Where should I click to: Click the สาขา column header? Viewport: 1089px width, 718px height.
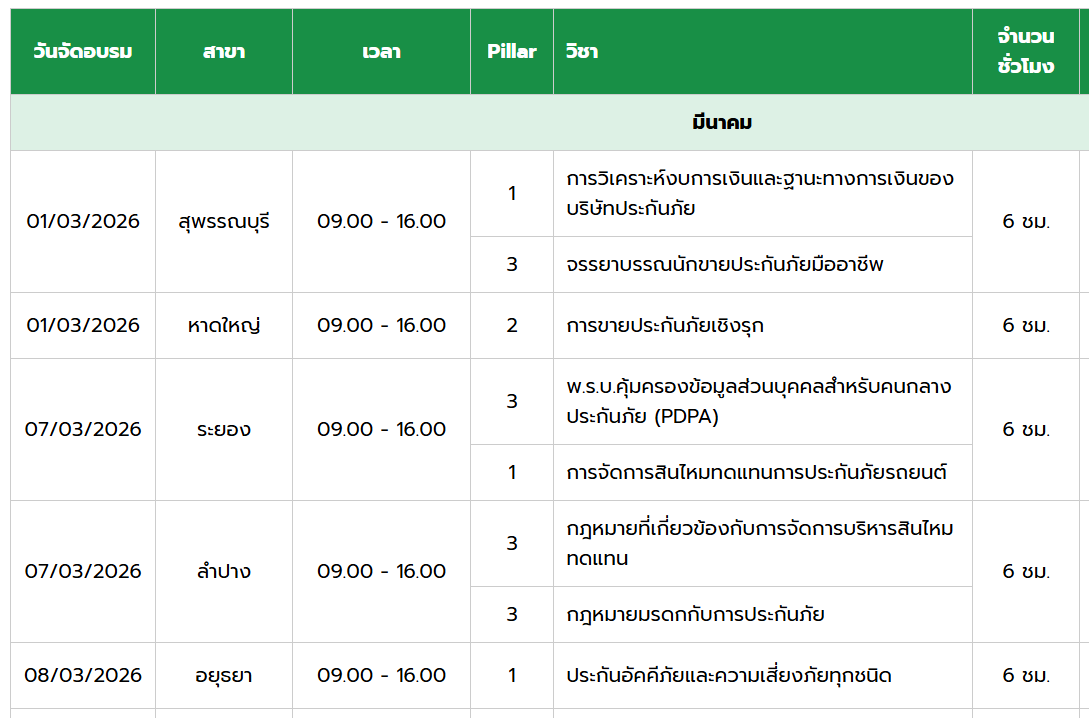223,52
